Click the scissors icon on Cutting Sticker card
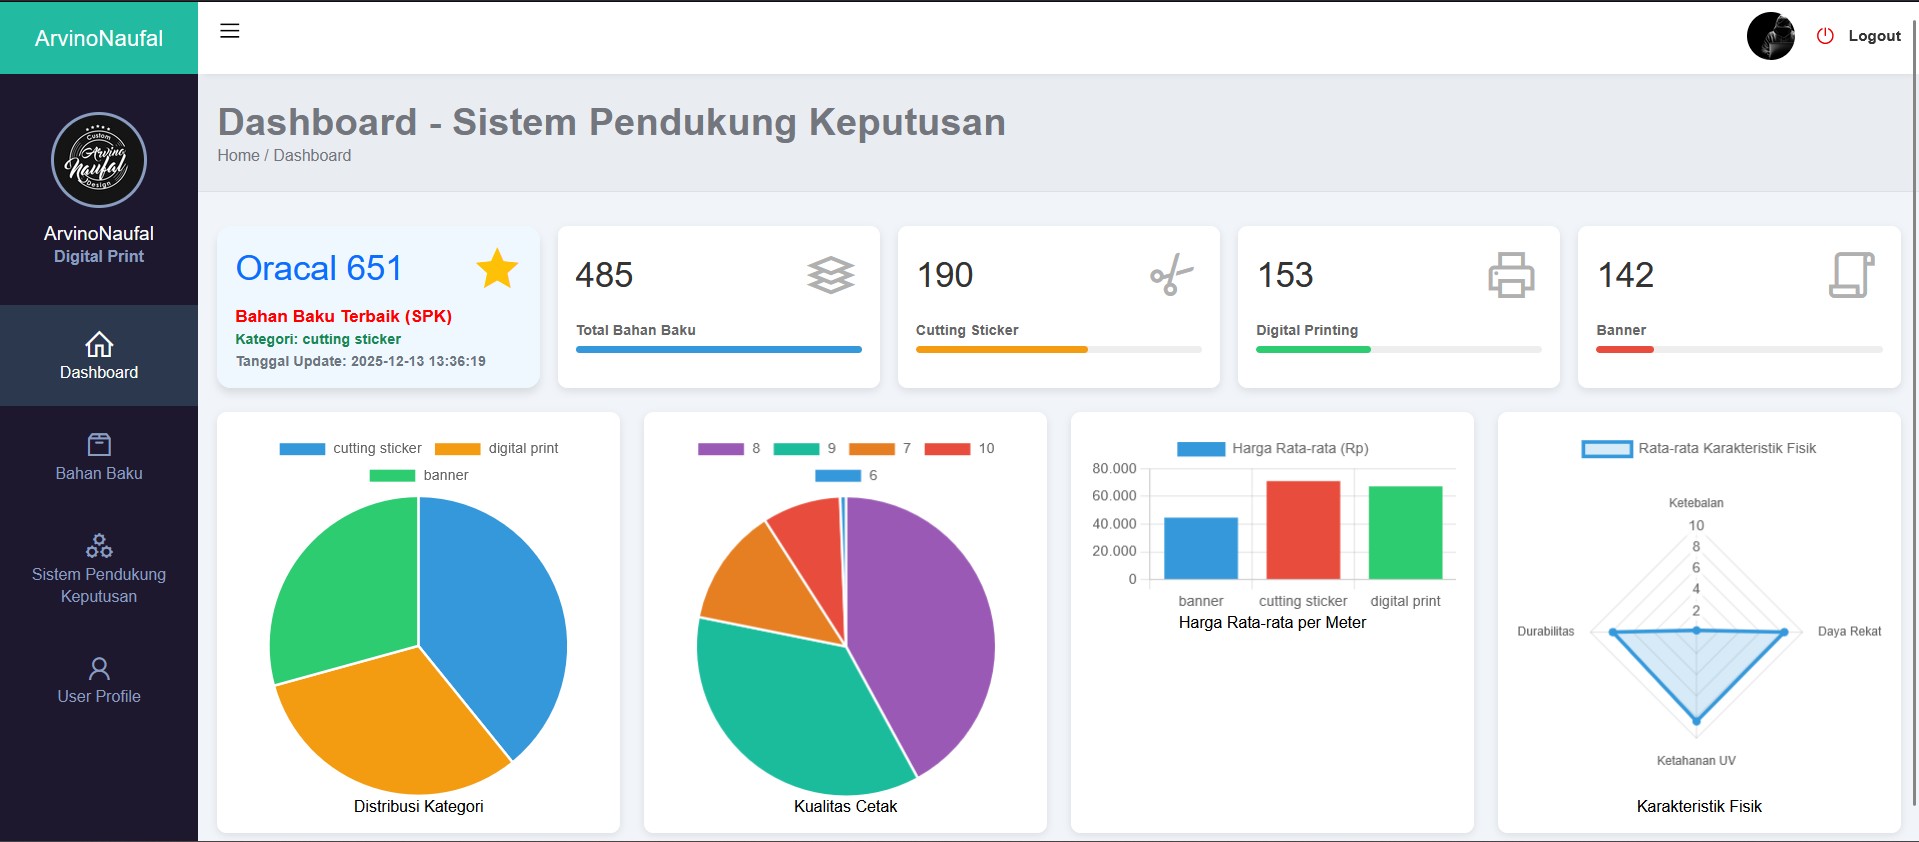The width and height of the screenshot is (1919, 842). (1172, 275)
